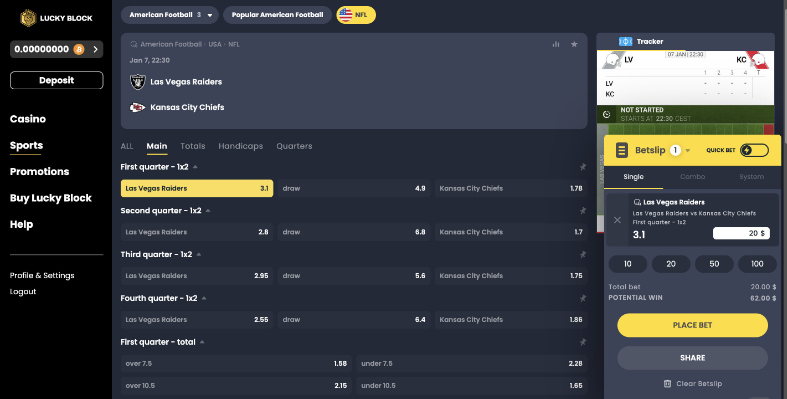787x399 pixels.
Task: Remove Las Vegas Raiders bet with X
Action: click(617, 220)
